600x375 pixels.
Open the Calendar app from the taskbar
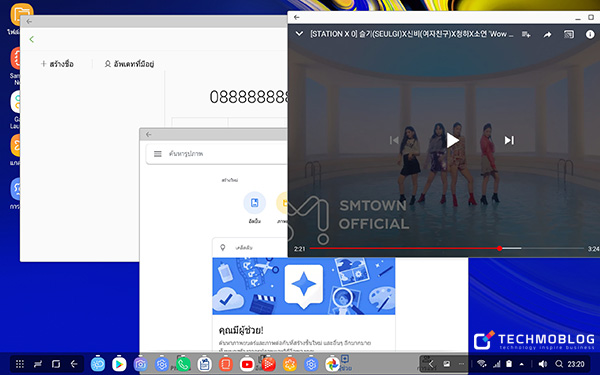pyautogui.click(x=204, y=364)
